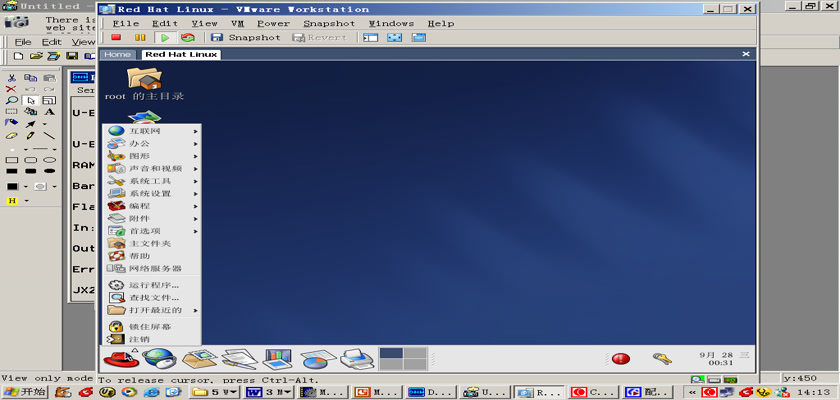Choose 运行程序... in the menu
Screen dimensions: 840x400
point(152,285)
